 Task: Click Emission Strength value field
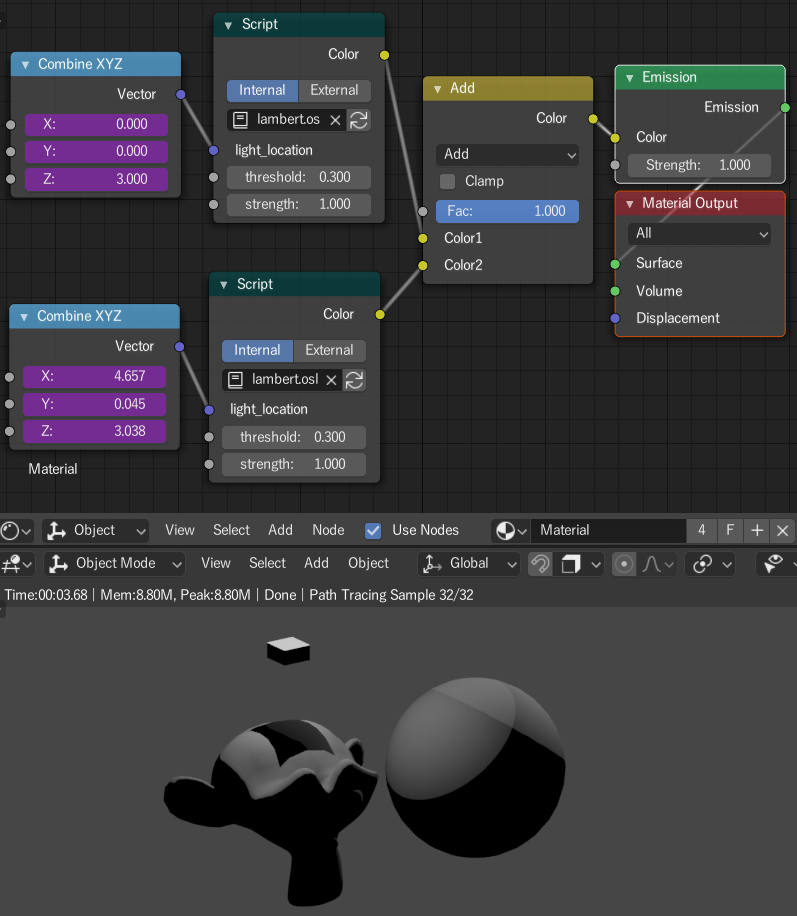[699, 165]
